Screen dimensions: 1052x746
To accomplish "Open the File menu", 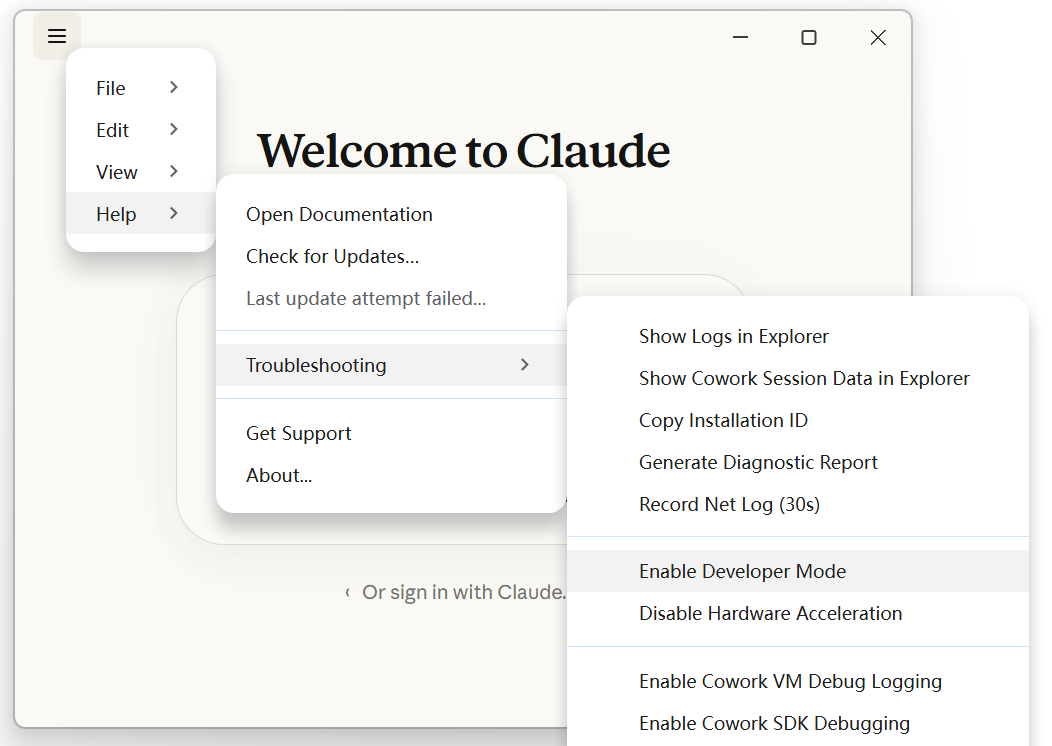I will pos(140,88).
